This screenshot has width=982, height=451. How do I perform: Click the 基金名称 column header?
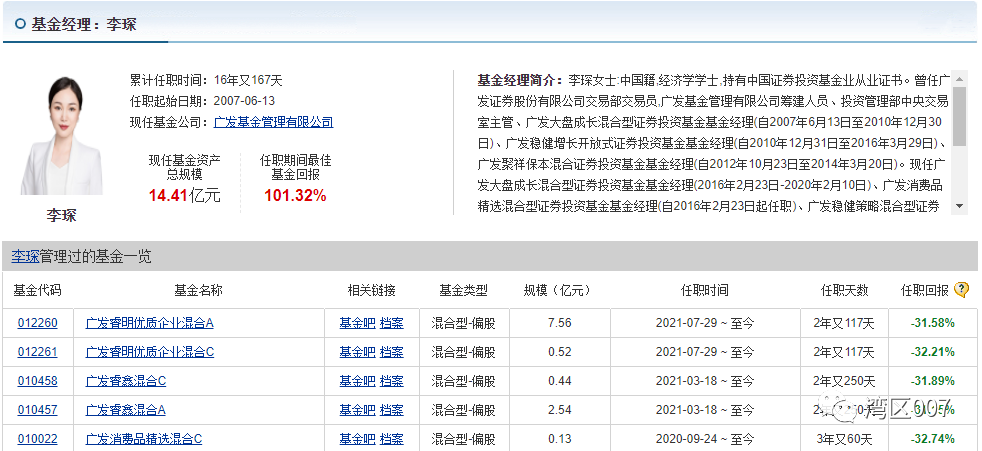199,290
